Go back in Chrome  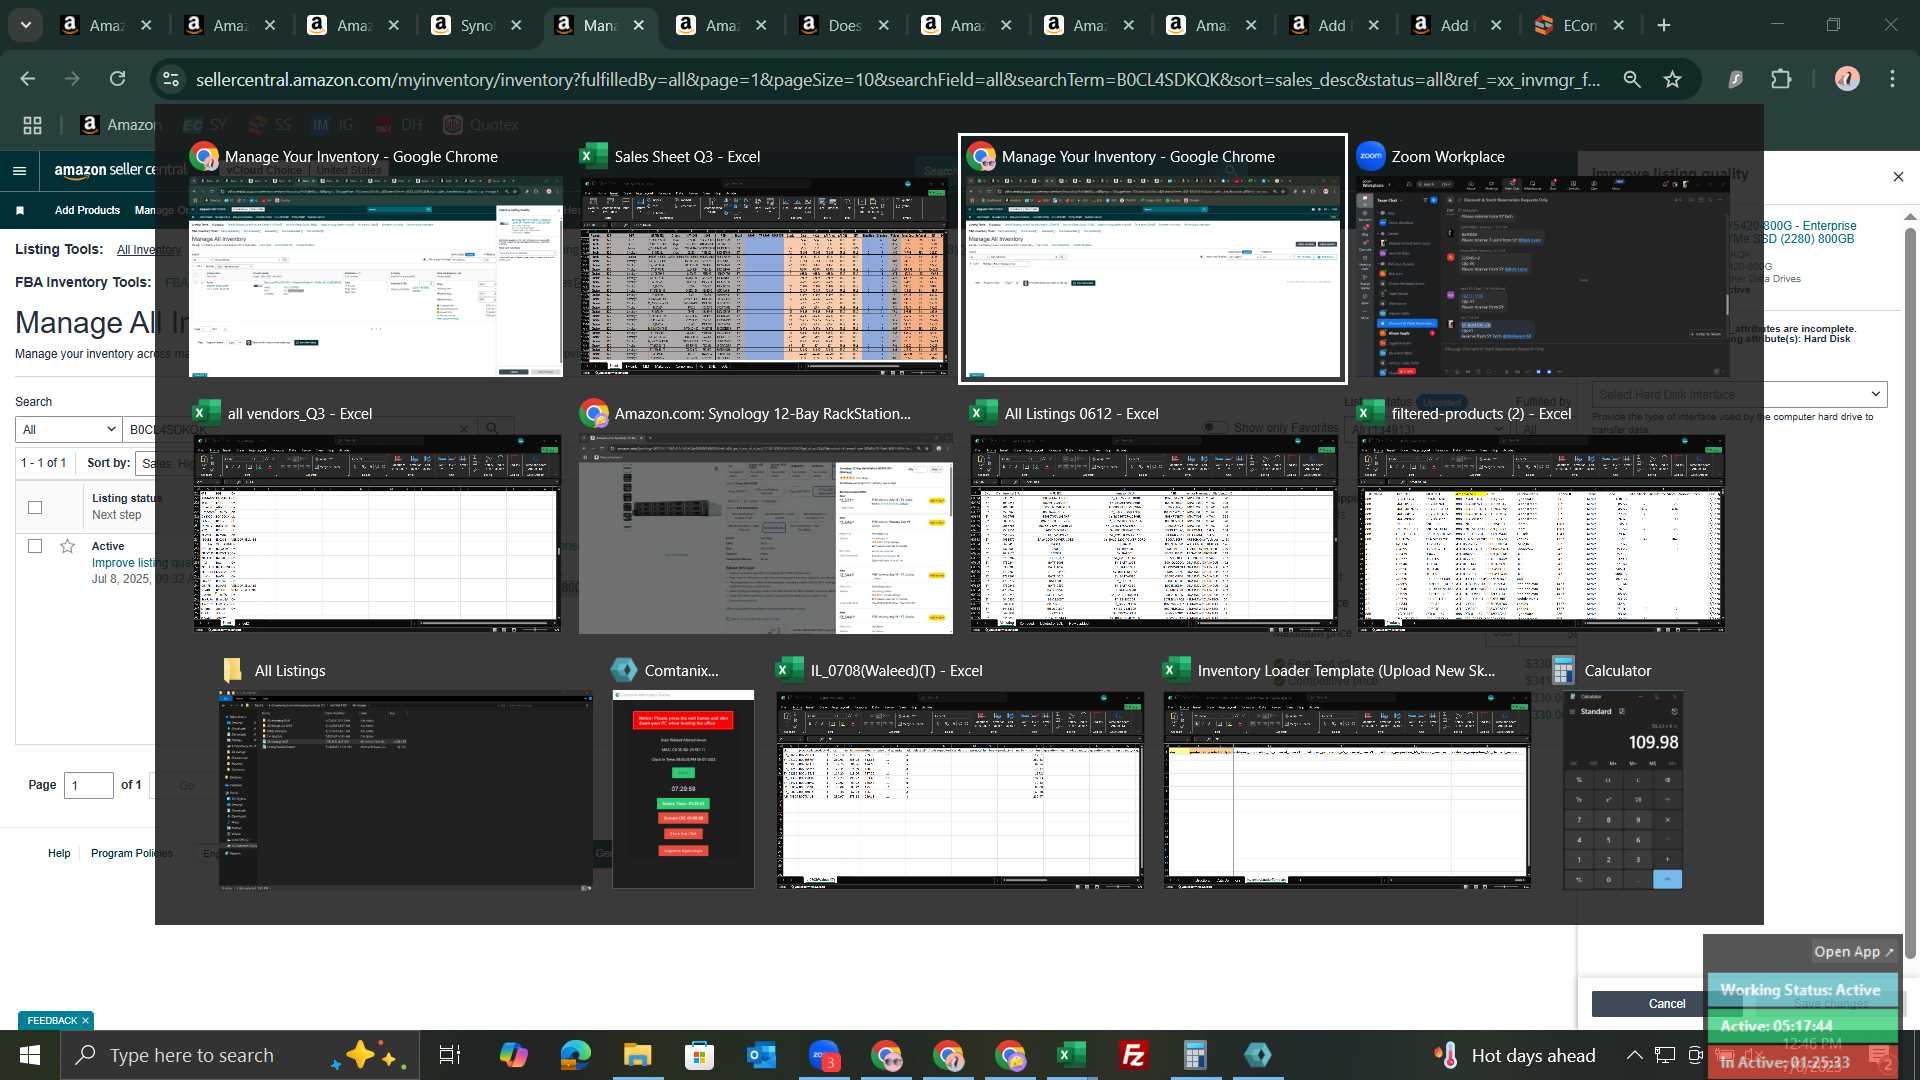tap(28, 79)
